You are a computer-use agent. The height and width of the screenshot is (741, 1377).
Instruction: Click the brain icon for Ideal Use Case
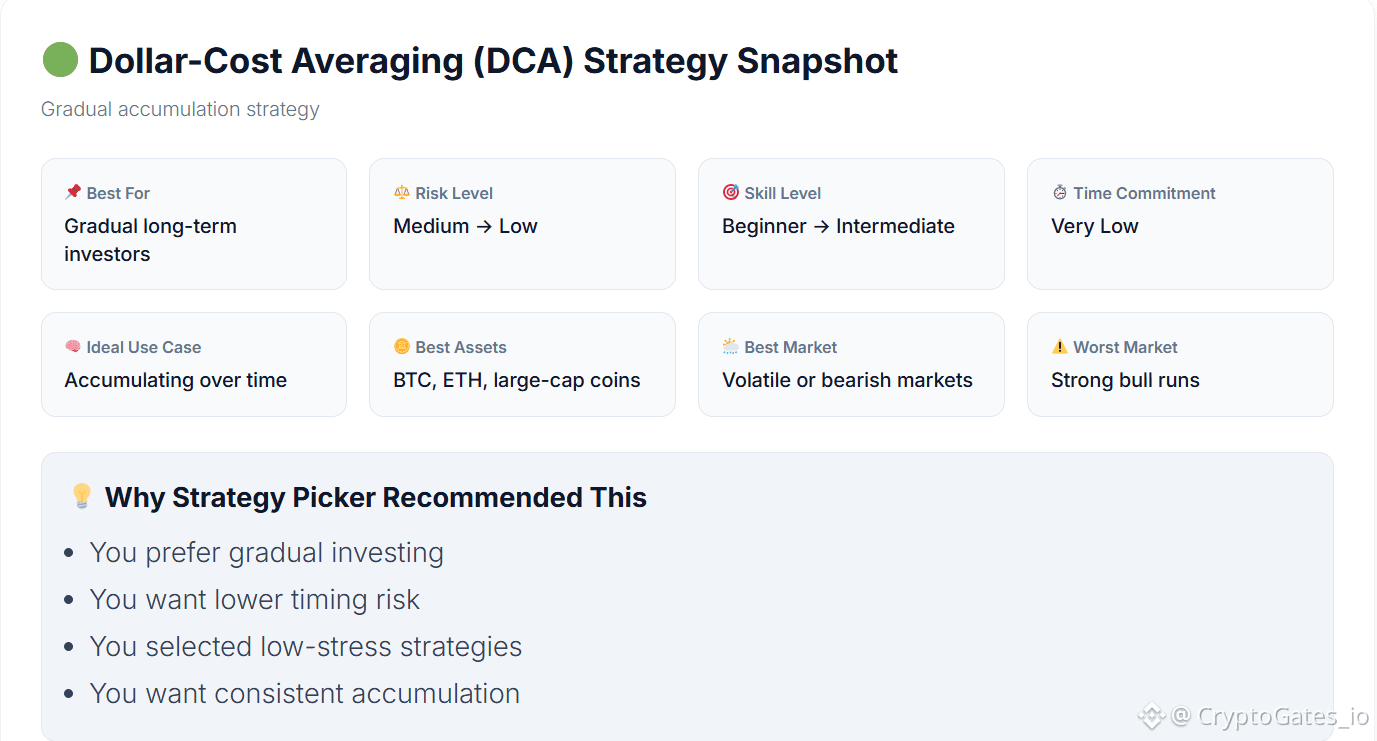pos(73,346)
